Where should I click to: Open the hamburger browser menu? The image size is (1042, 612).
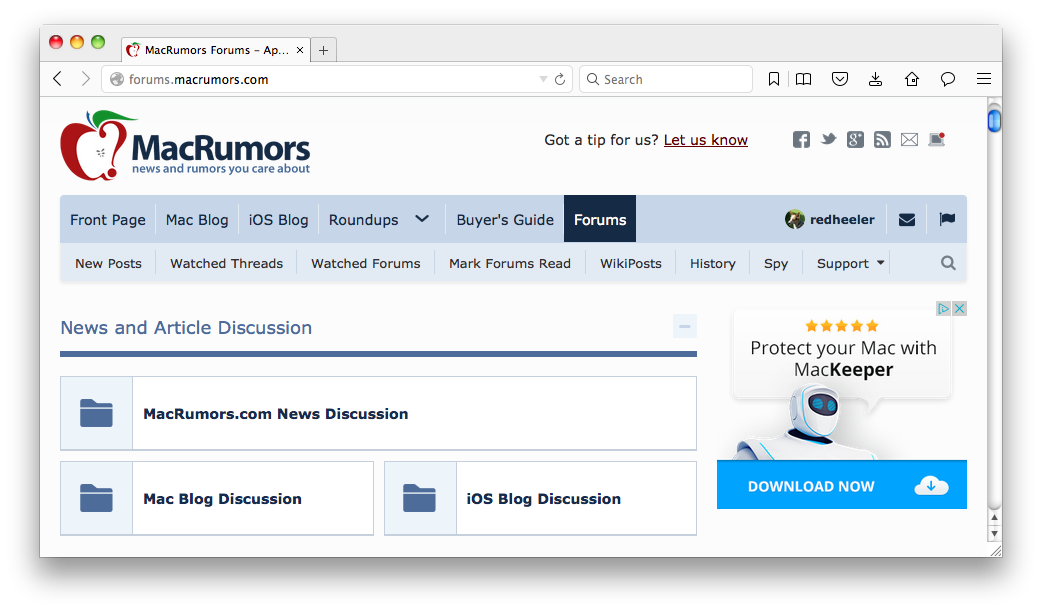click(x=984, y=79)
